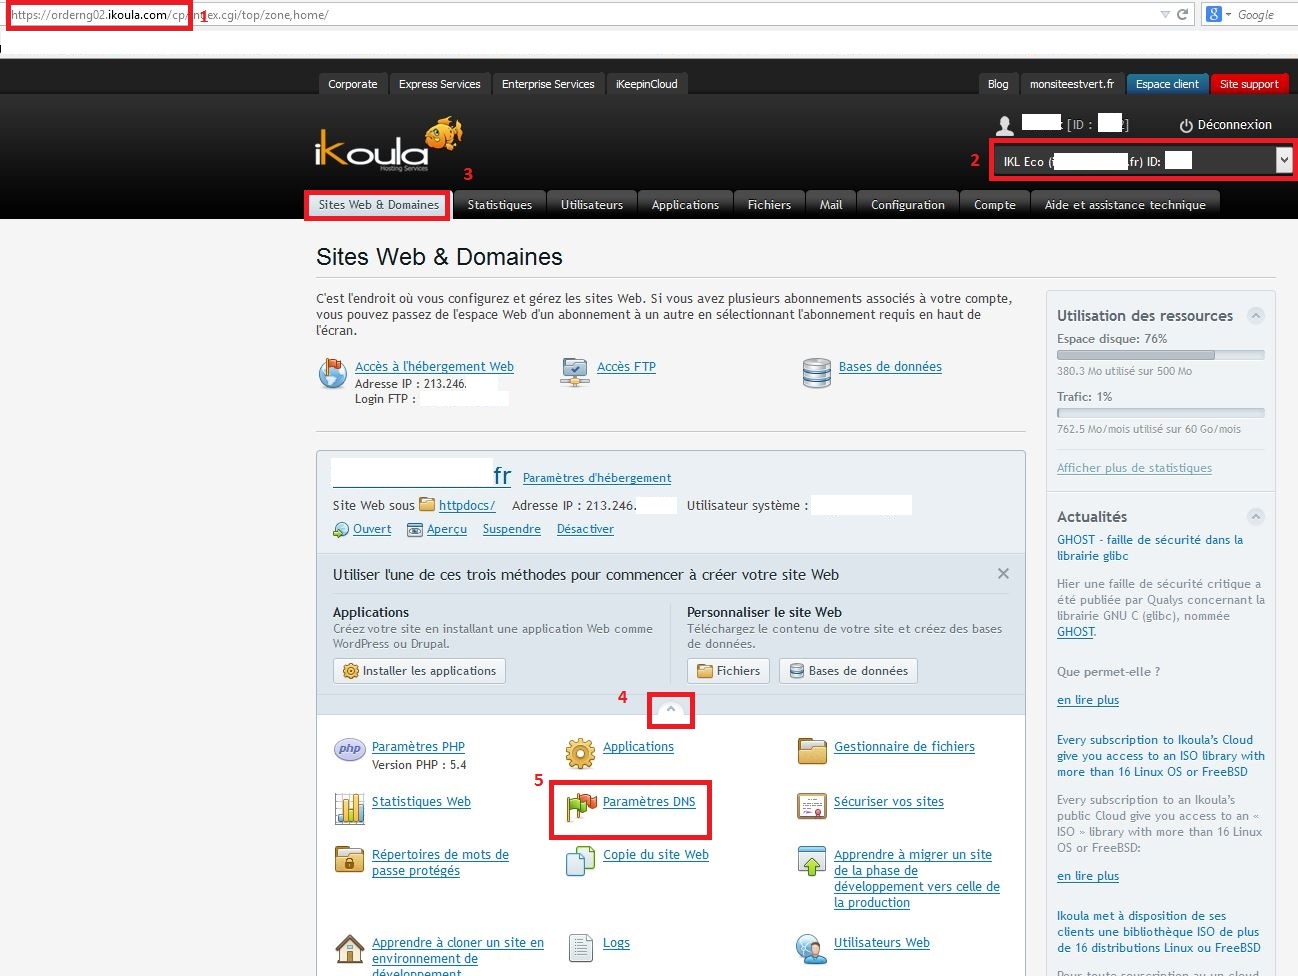
Task: Open the Logs icon
Action: [x=580, y=945]
